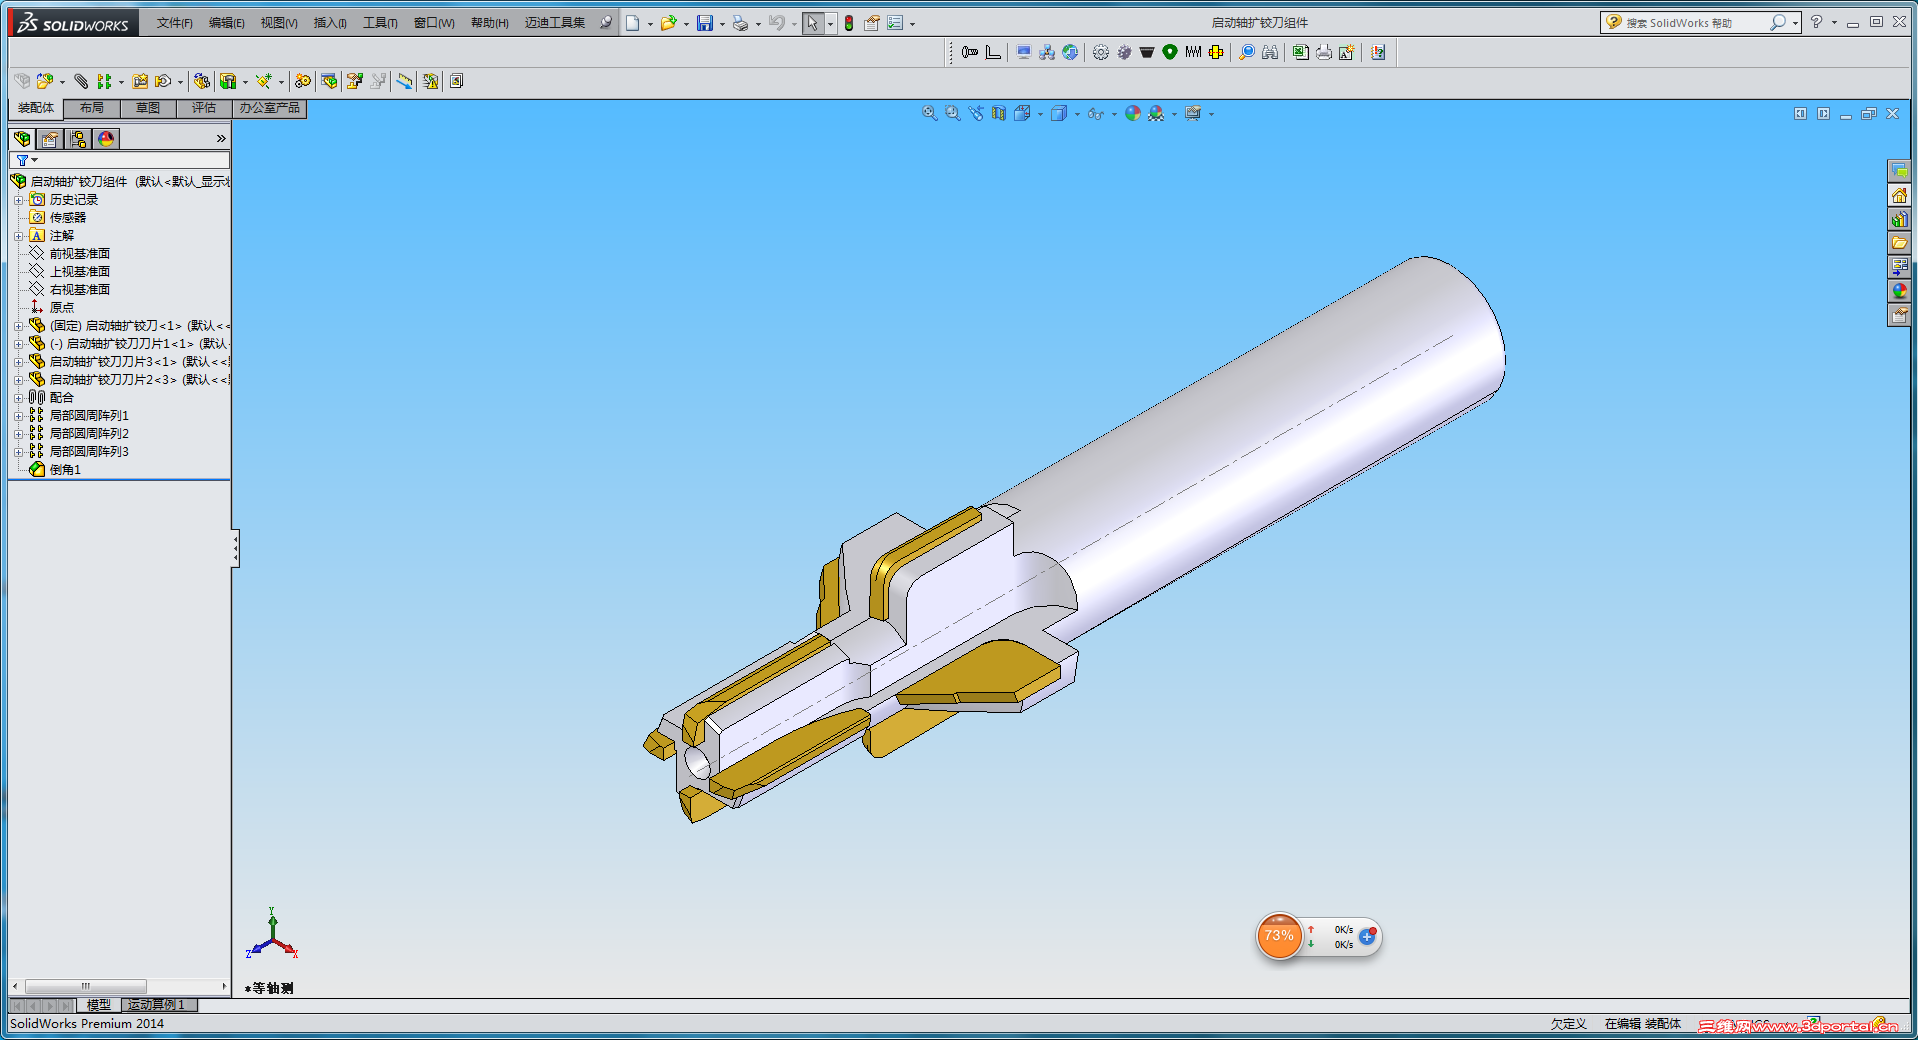Expand the 局部圆周阵列1 node

(x=18, y=416)
